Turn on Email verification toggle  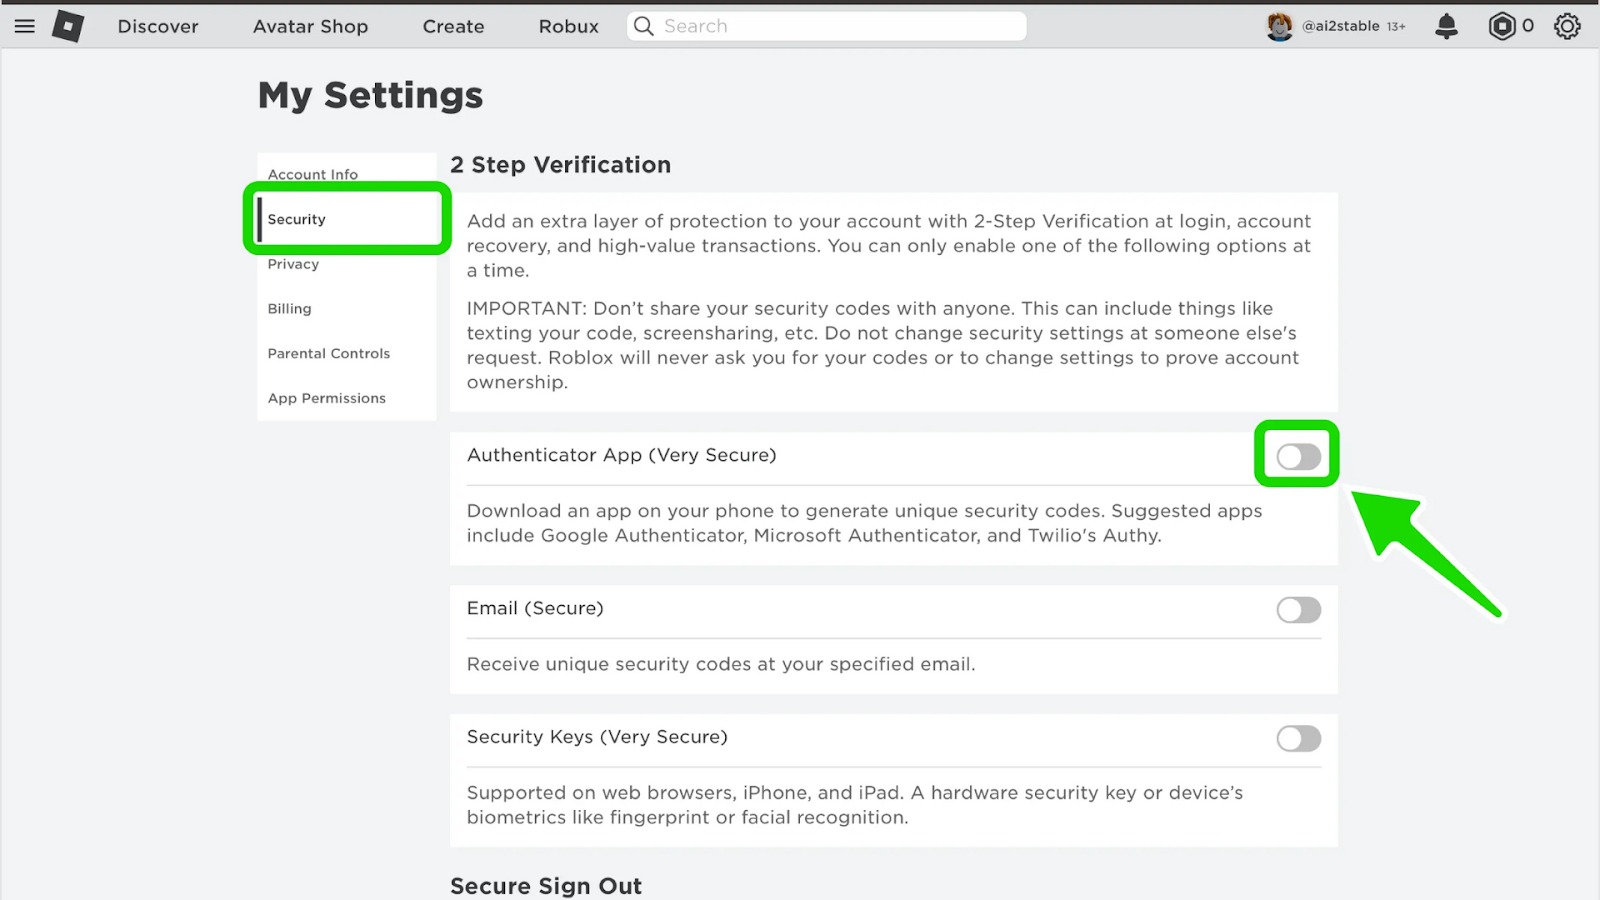[x=1298, y=610]
